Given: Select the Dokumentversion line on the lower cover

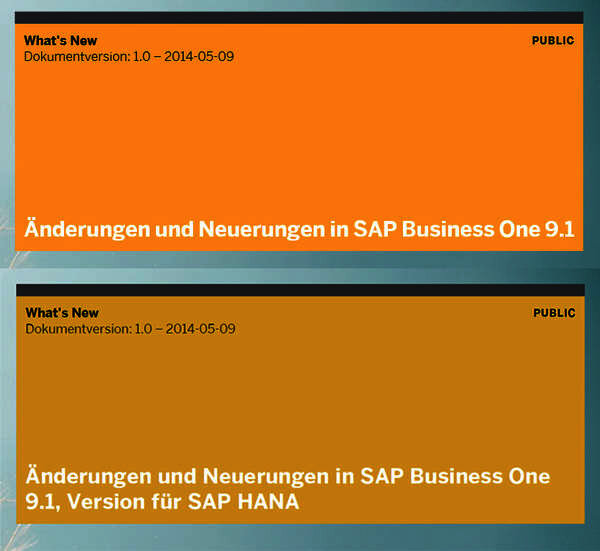Looking at the screenshot, I should point(129,328).
